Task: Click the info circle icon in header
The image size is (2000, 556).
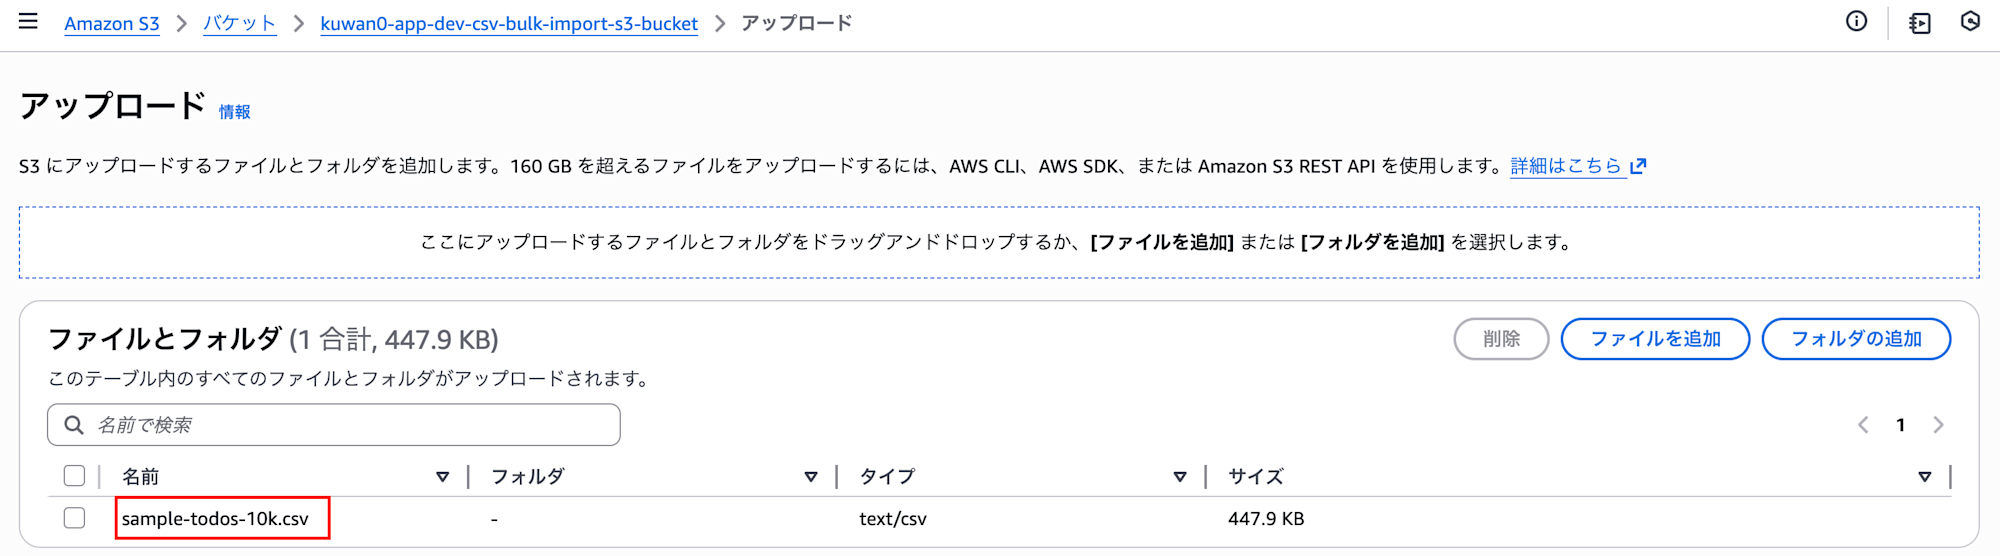Action: point(1856,22)
